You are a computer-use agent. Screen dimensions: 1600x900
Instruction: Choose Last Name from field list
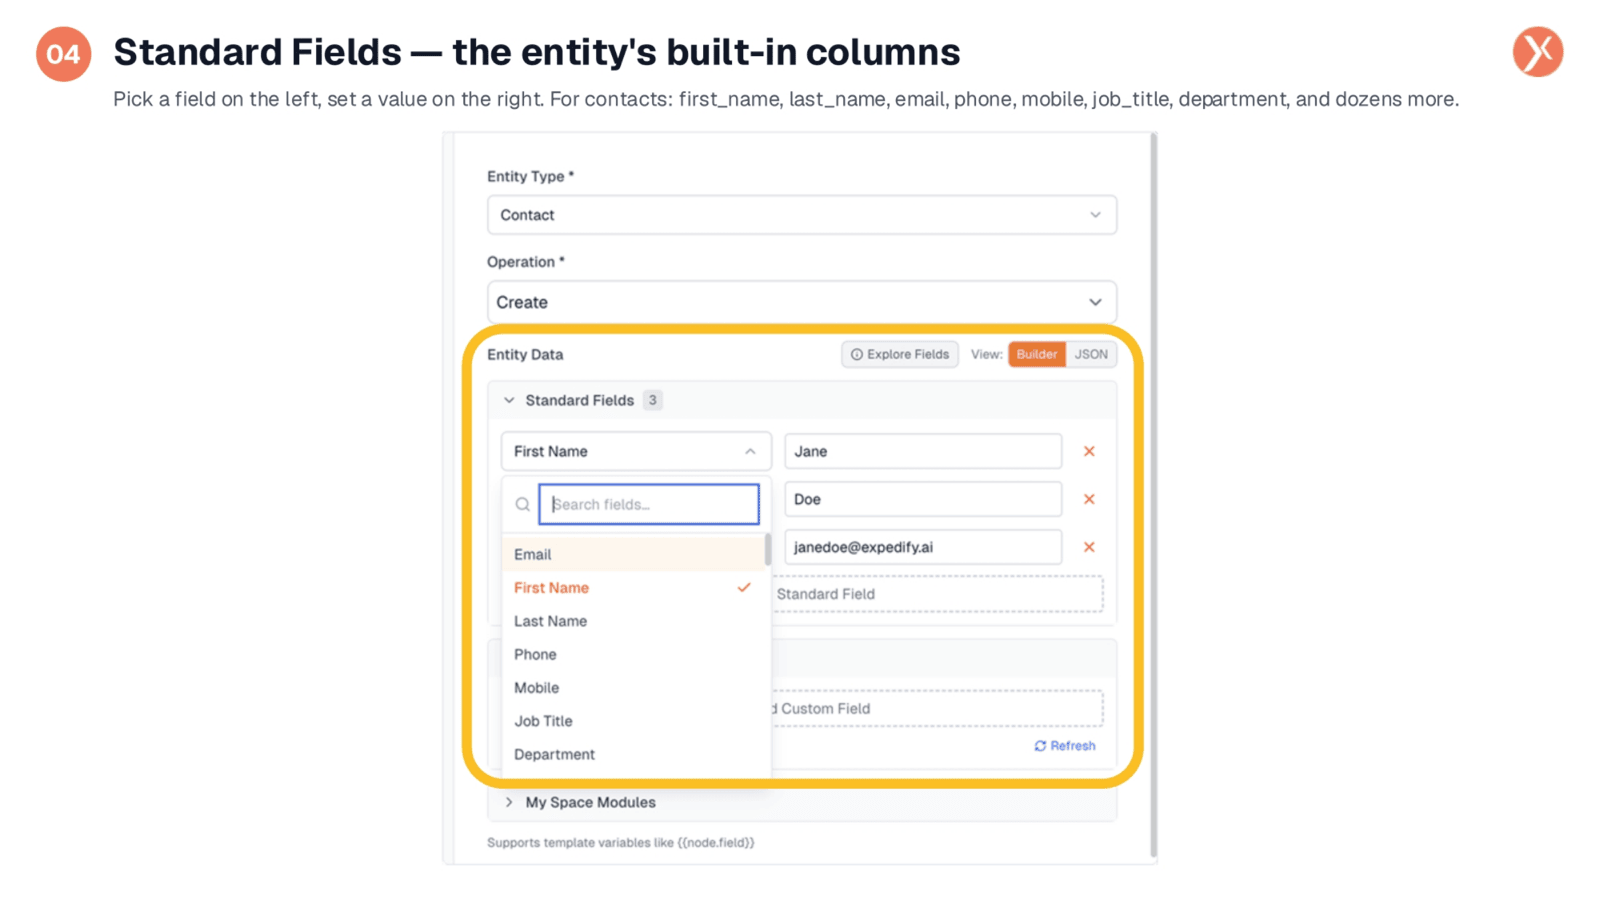(x=634, y=621)
